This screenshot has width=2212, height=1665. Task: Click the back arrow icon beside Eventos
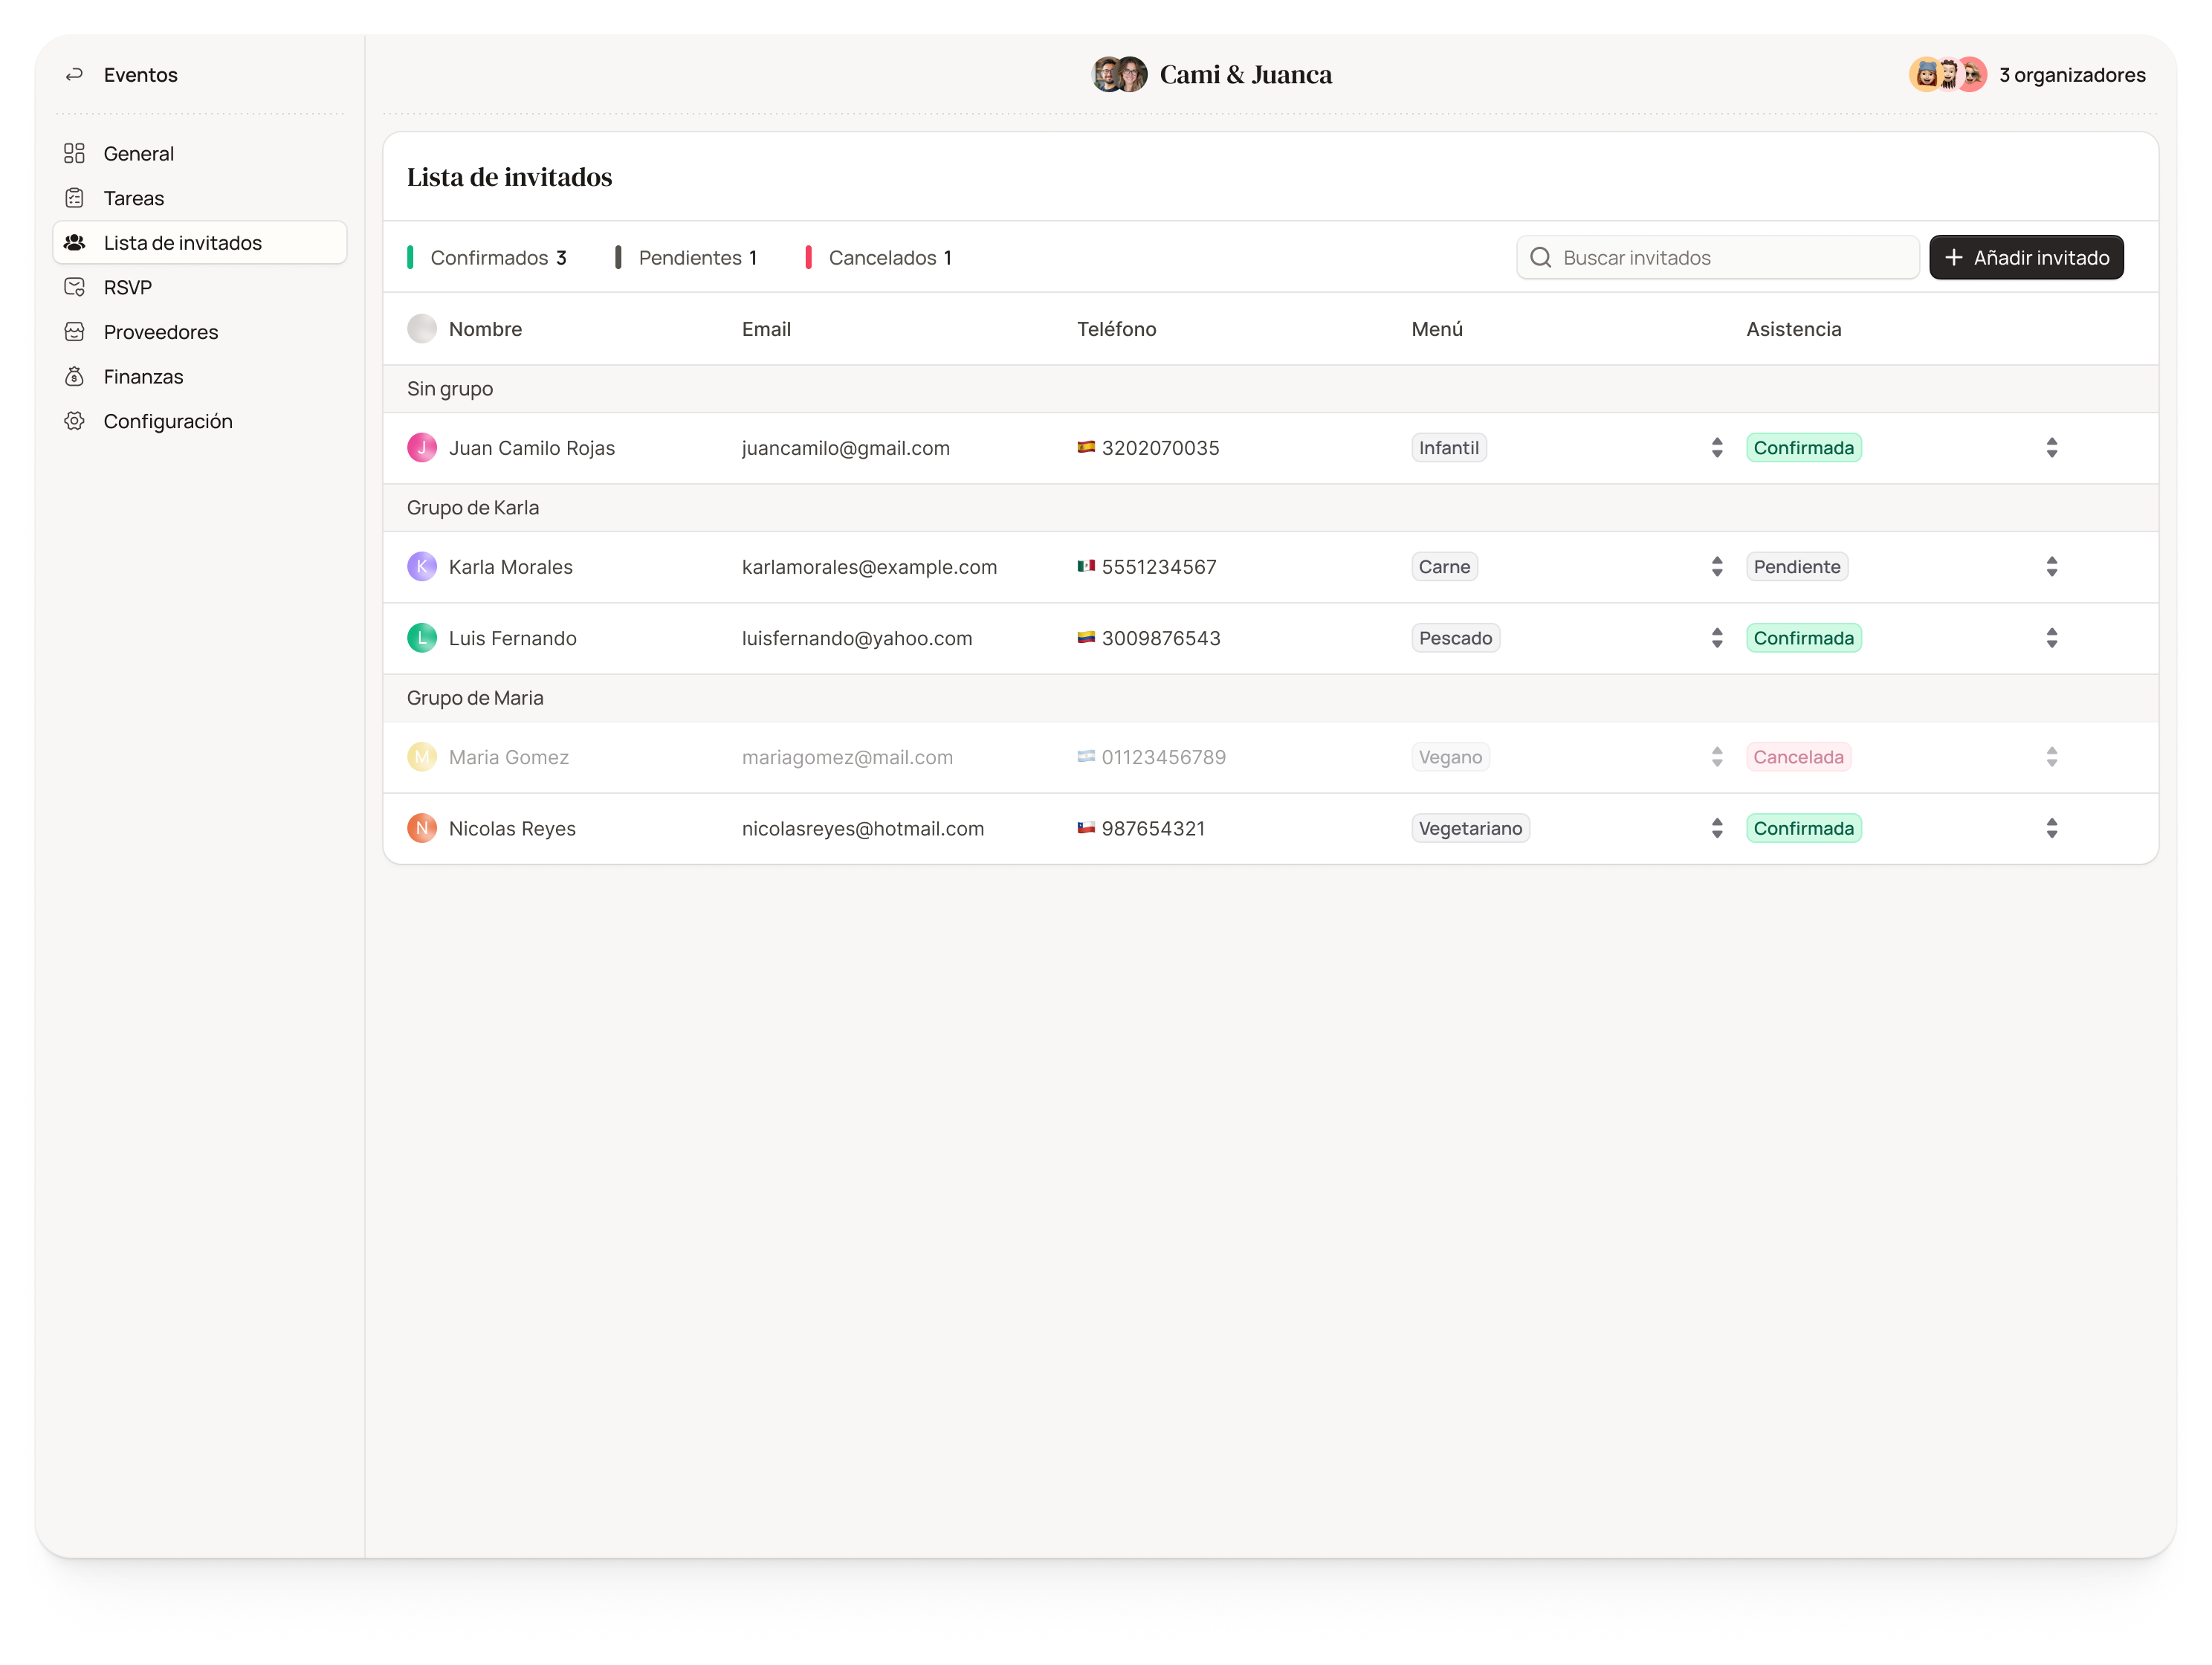click(74, 75)
